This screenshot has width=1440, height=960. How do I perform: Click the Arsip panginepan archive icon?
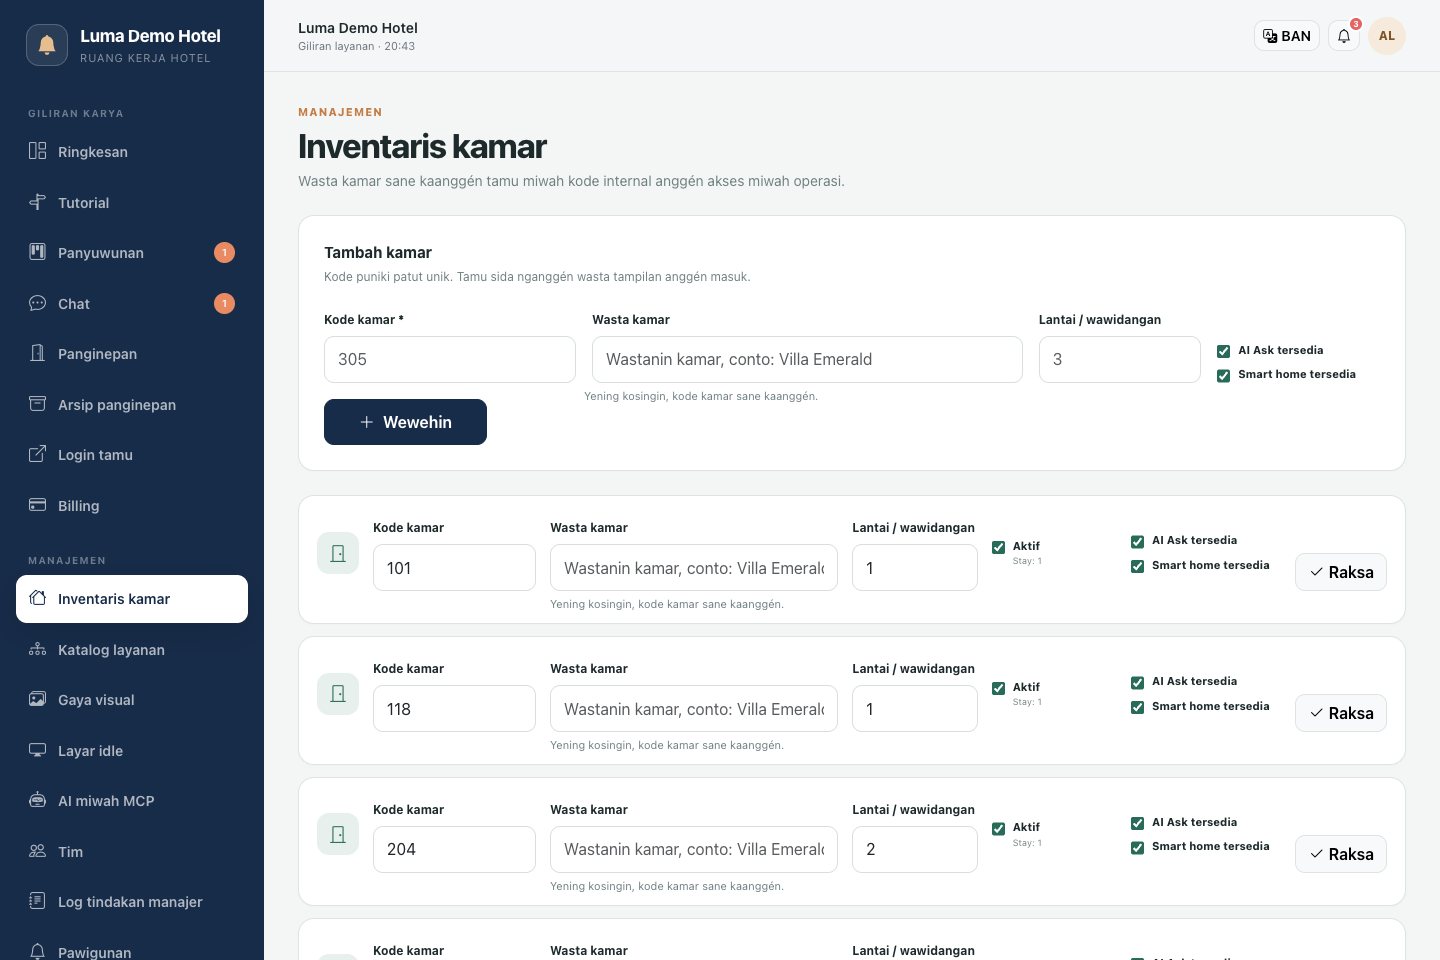click(x=38, y=404)
